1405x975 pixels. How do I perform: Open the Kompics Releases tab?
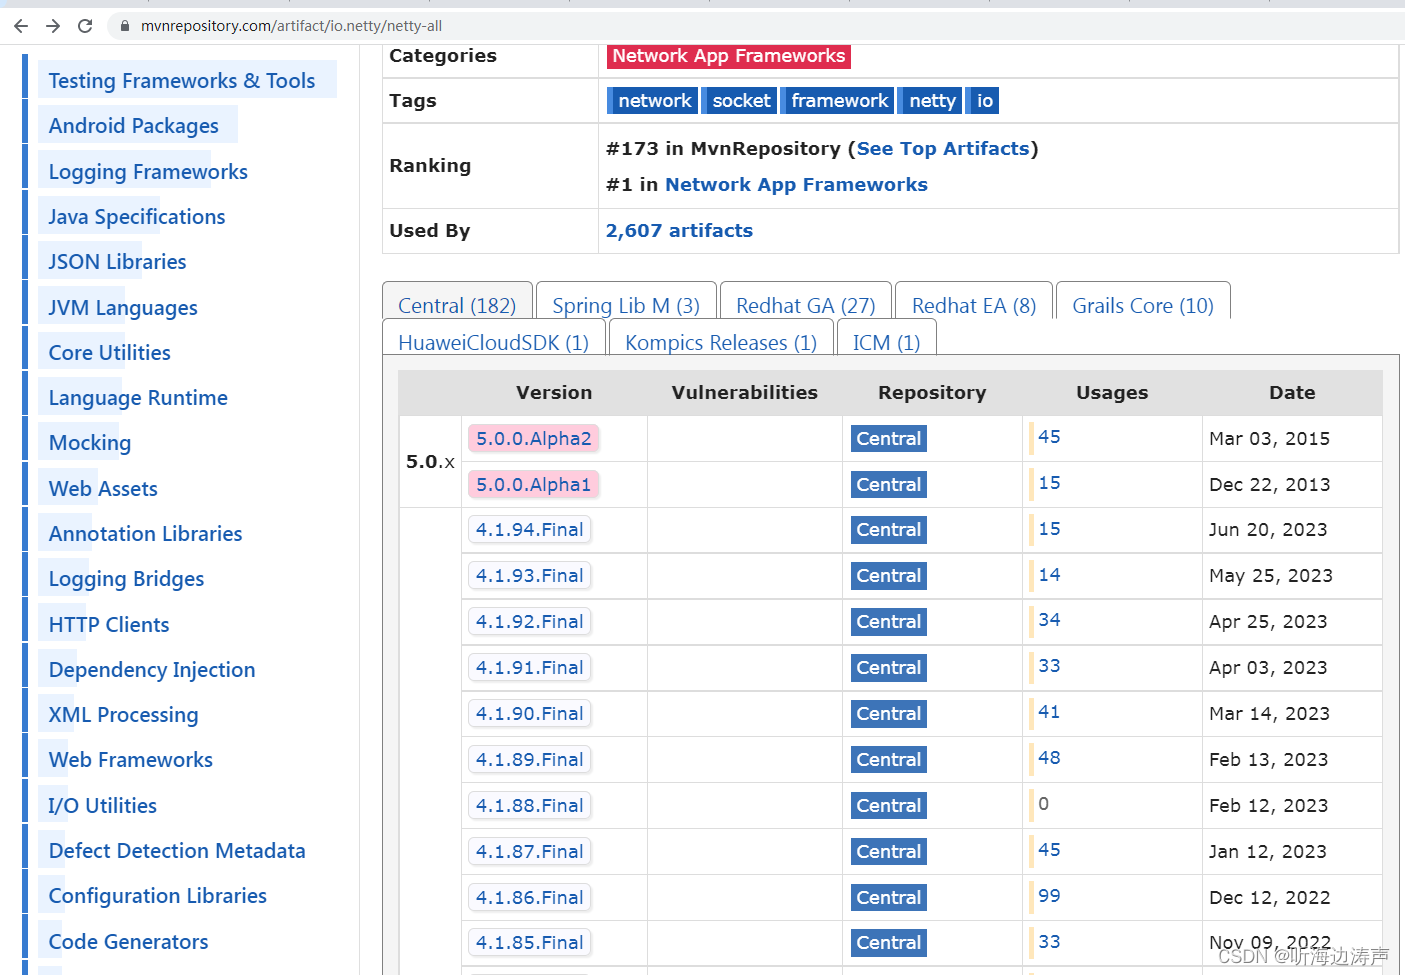pos(719,342)
